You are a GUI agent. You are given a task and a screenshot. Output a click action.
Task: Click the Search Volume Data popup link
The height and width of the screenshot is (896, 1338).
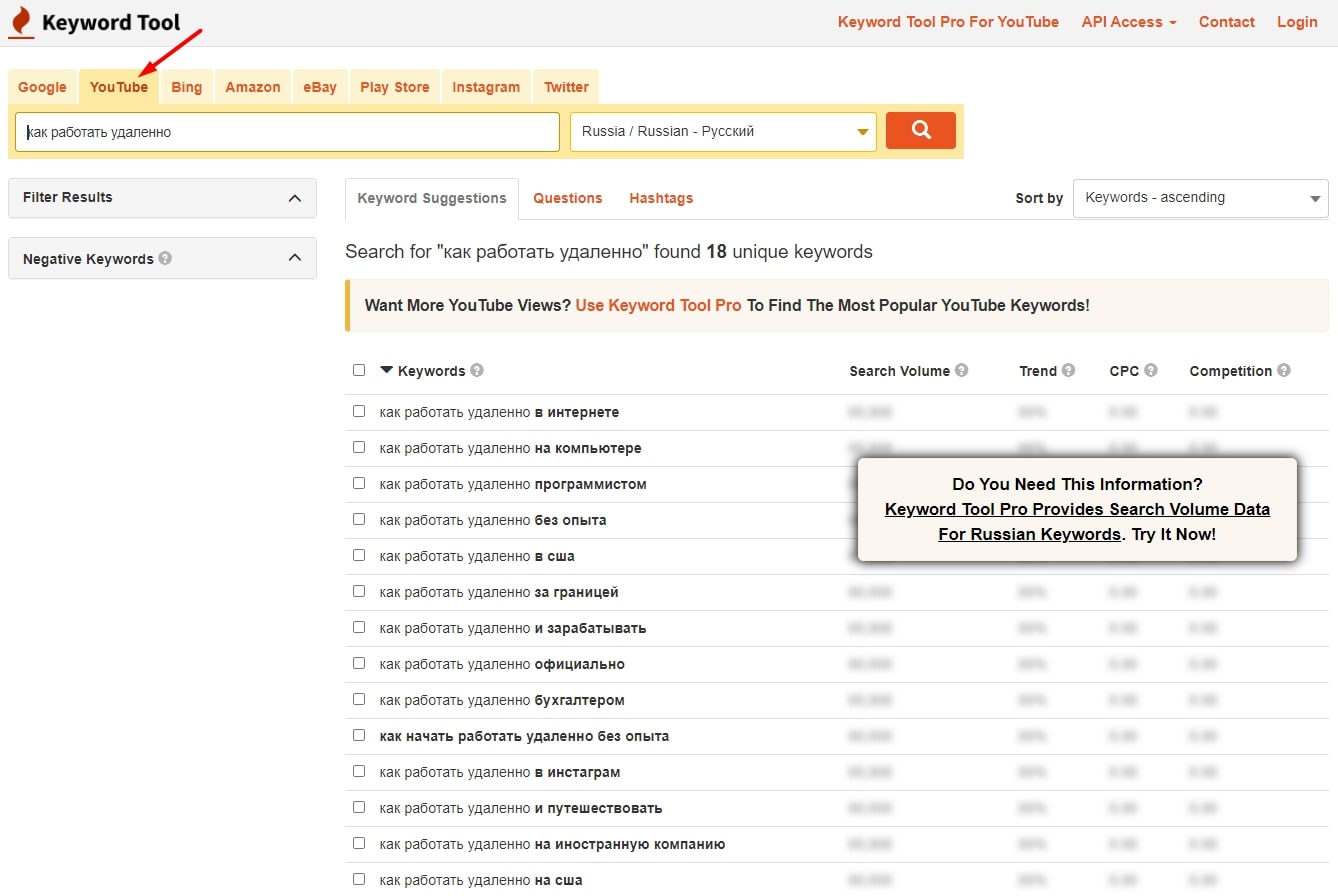click(x=1077, y=521)
